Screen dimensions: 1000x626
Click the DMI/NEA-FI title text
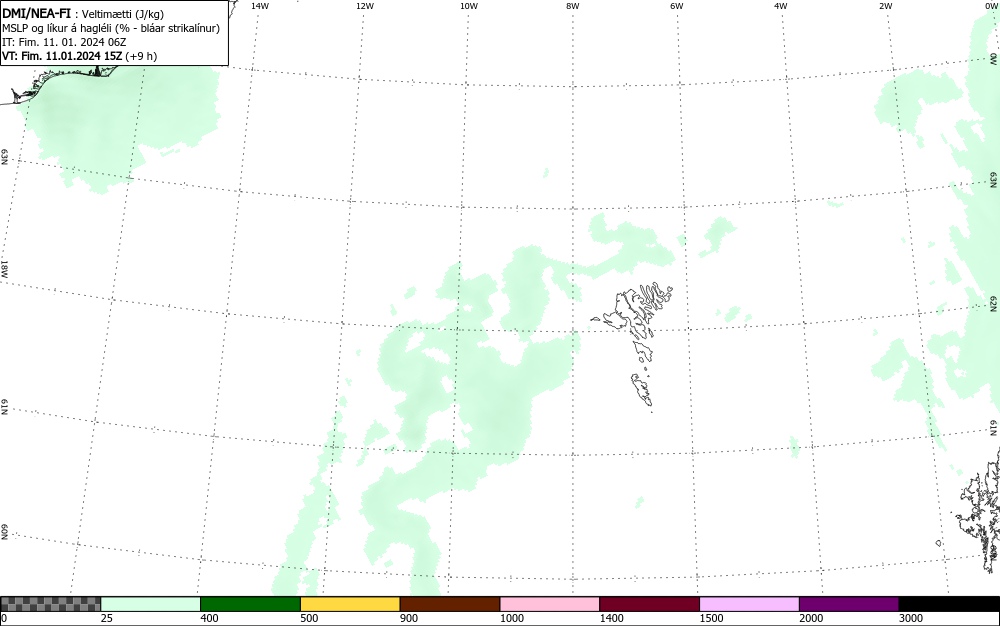pyautogui.click(x=36, y=13)
